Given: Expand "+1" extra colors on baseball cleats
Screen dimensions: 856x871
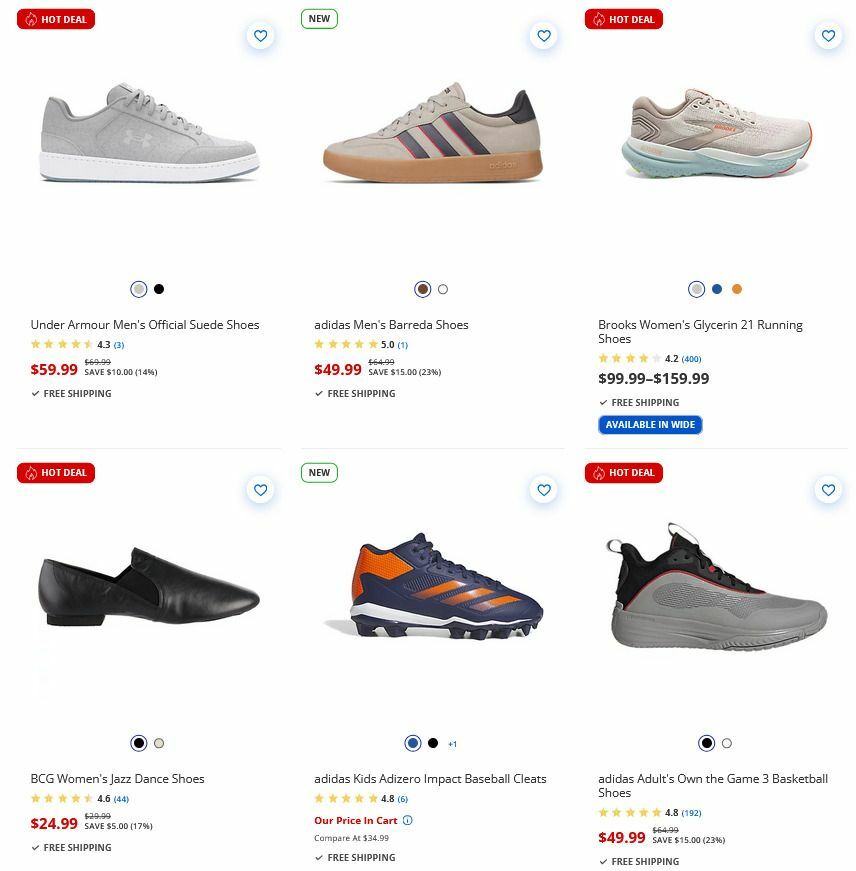Looking at the screenshot, I should click(452, 743).
